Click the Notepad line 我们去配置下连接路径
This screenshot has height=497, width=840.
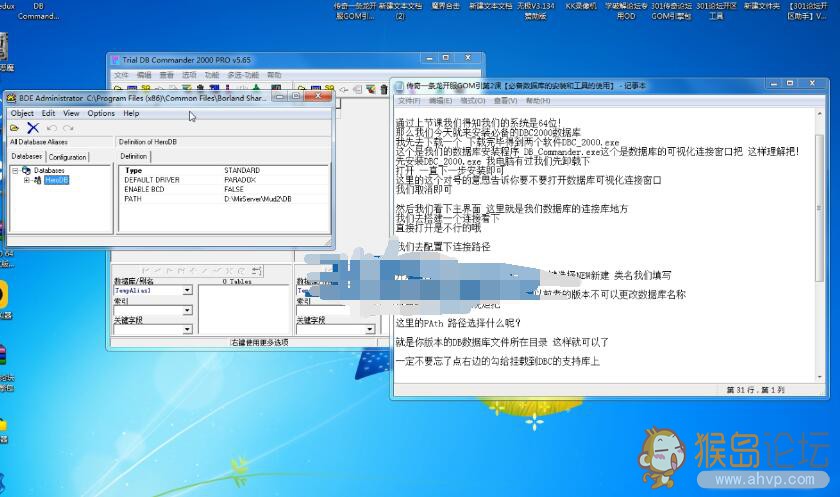pyautogui.click(x=443, y=247)
